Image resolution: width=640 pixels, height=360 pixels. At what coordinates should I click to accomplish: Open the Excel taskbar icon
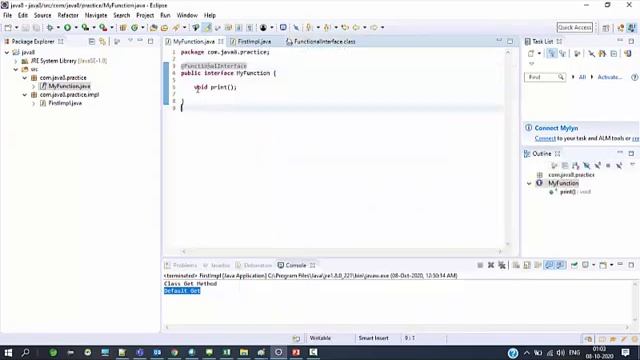227,352
